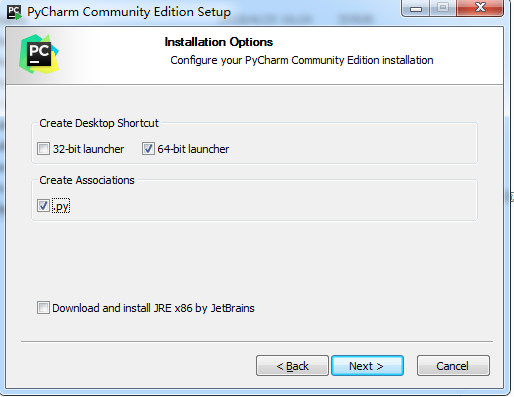Click 'Configure your PyCharm Community Edition installation' text

[x=302, y=60]
